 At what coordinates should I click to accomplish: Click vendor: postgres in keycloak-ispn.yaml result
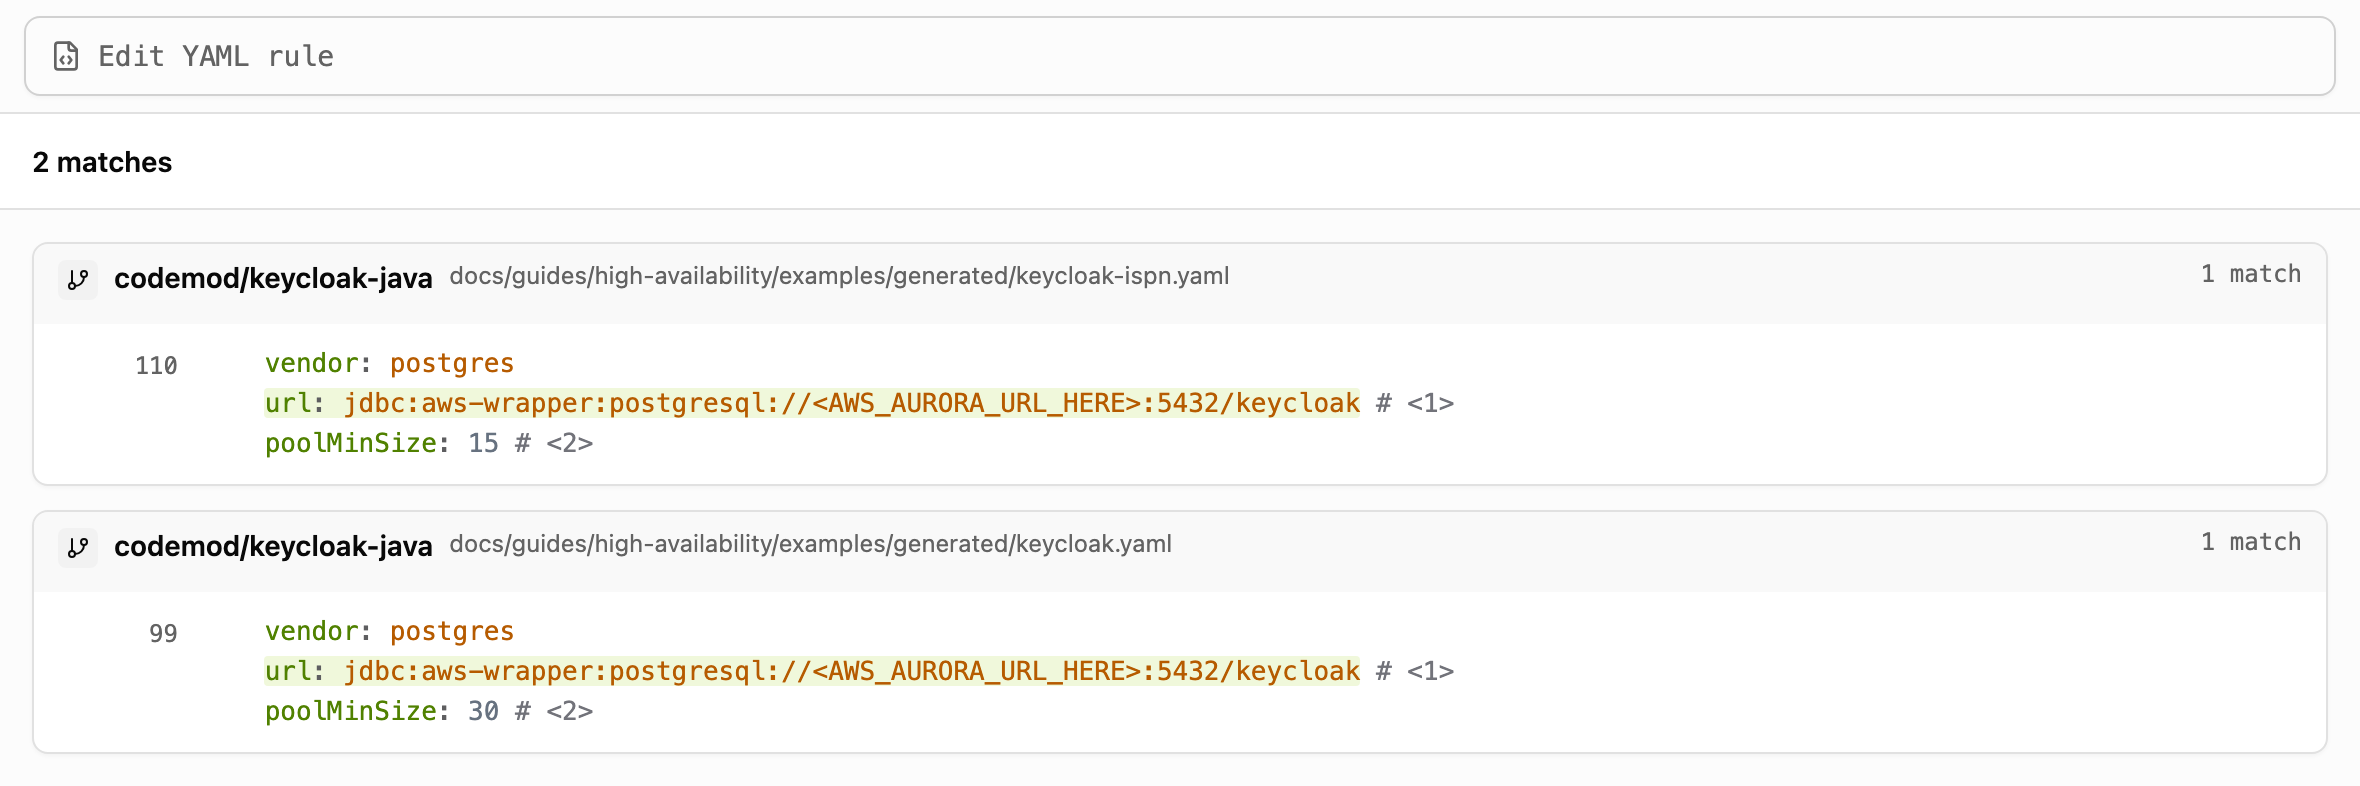point(389,363)
